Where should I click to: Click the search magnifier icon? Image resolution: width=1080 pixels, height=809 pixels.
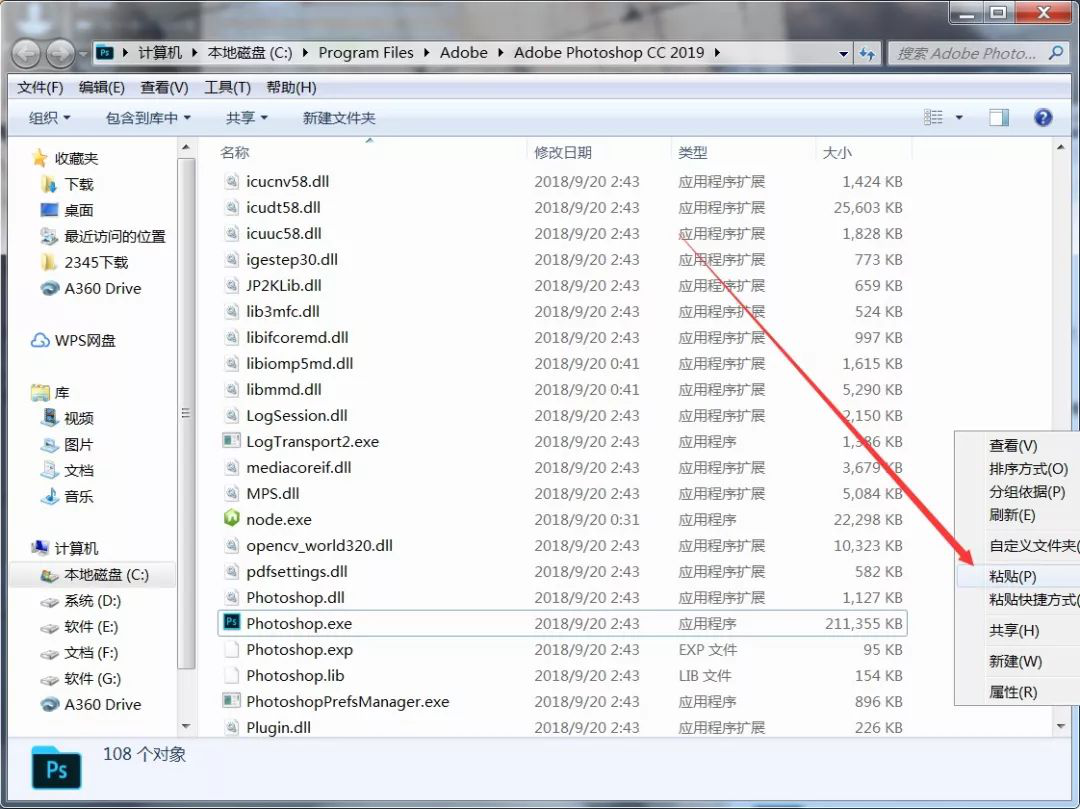[x=1055, y=53]
